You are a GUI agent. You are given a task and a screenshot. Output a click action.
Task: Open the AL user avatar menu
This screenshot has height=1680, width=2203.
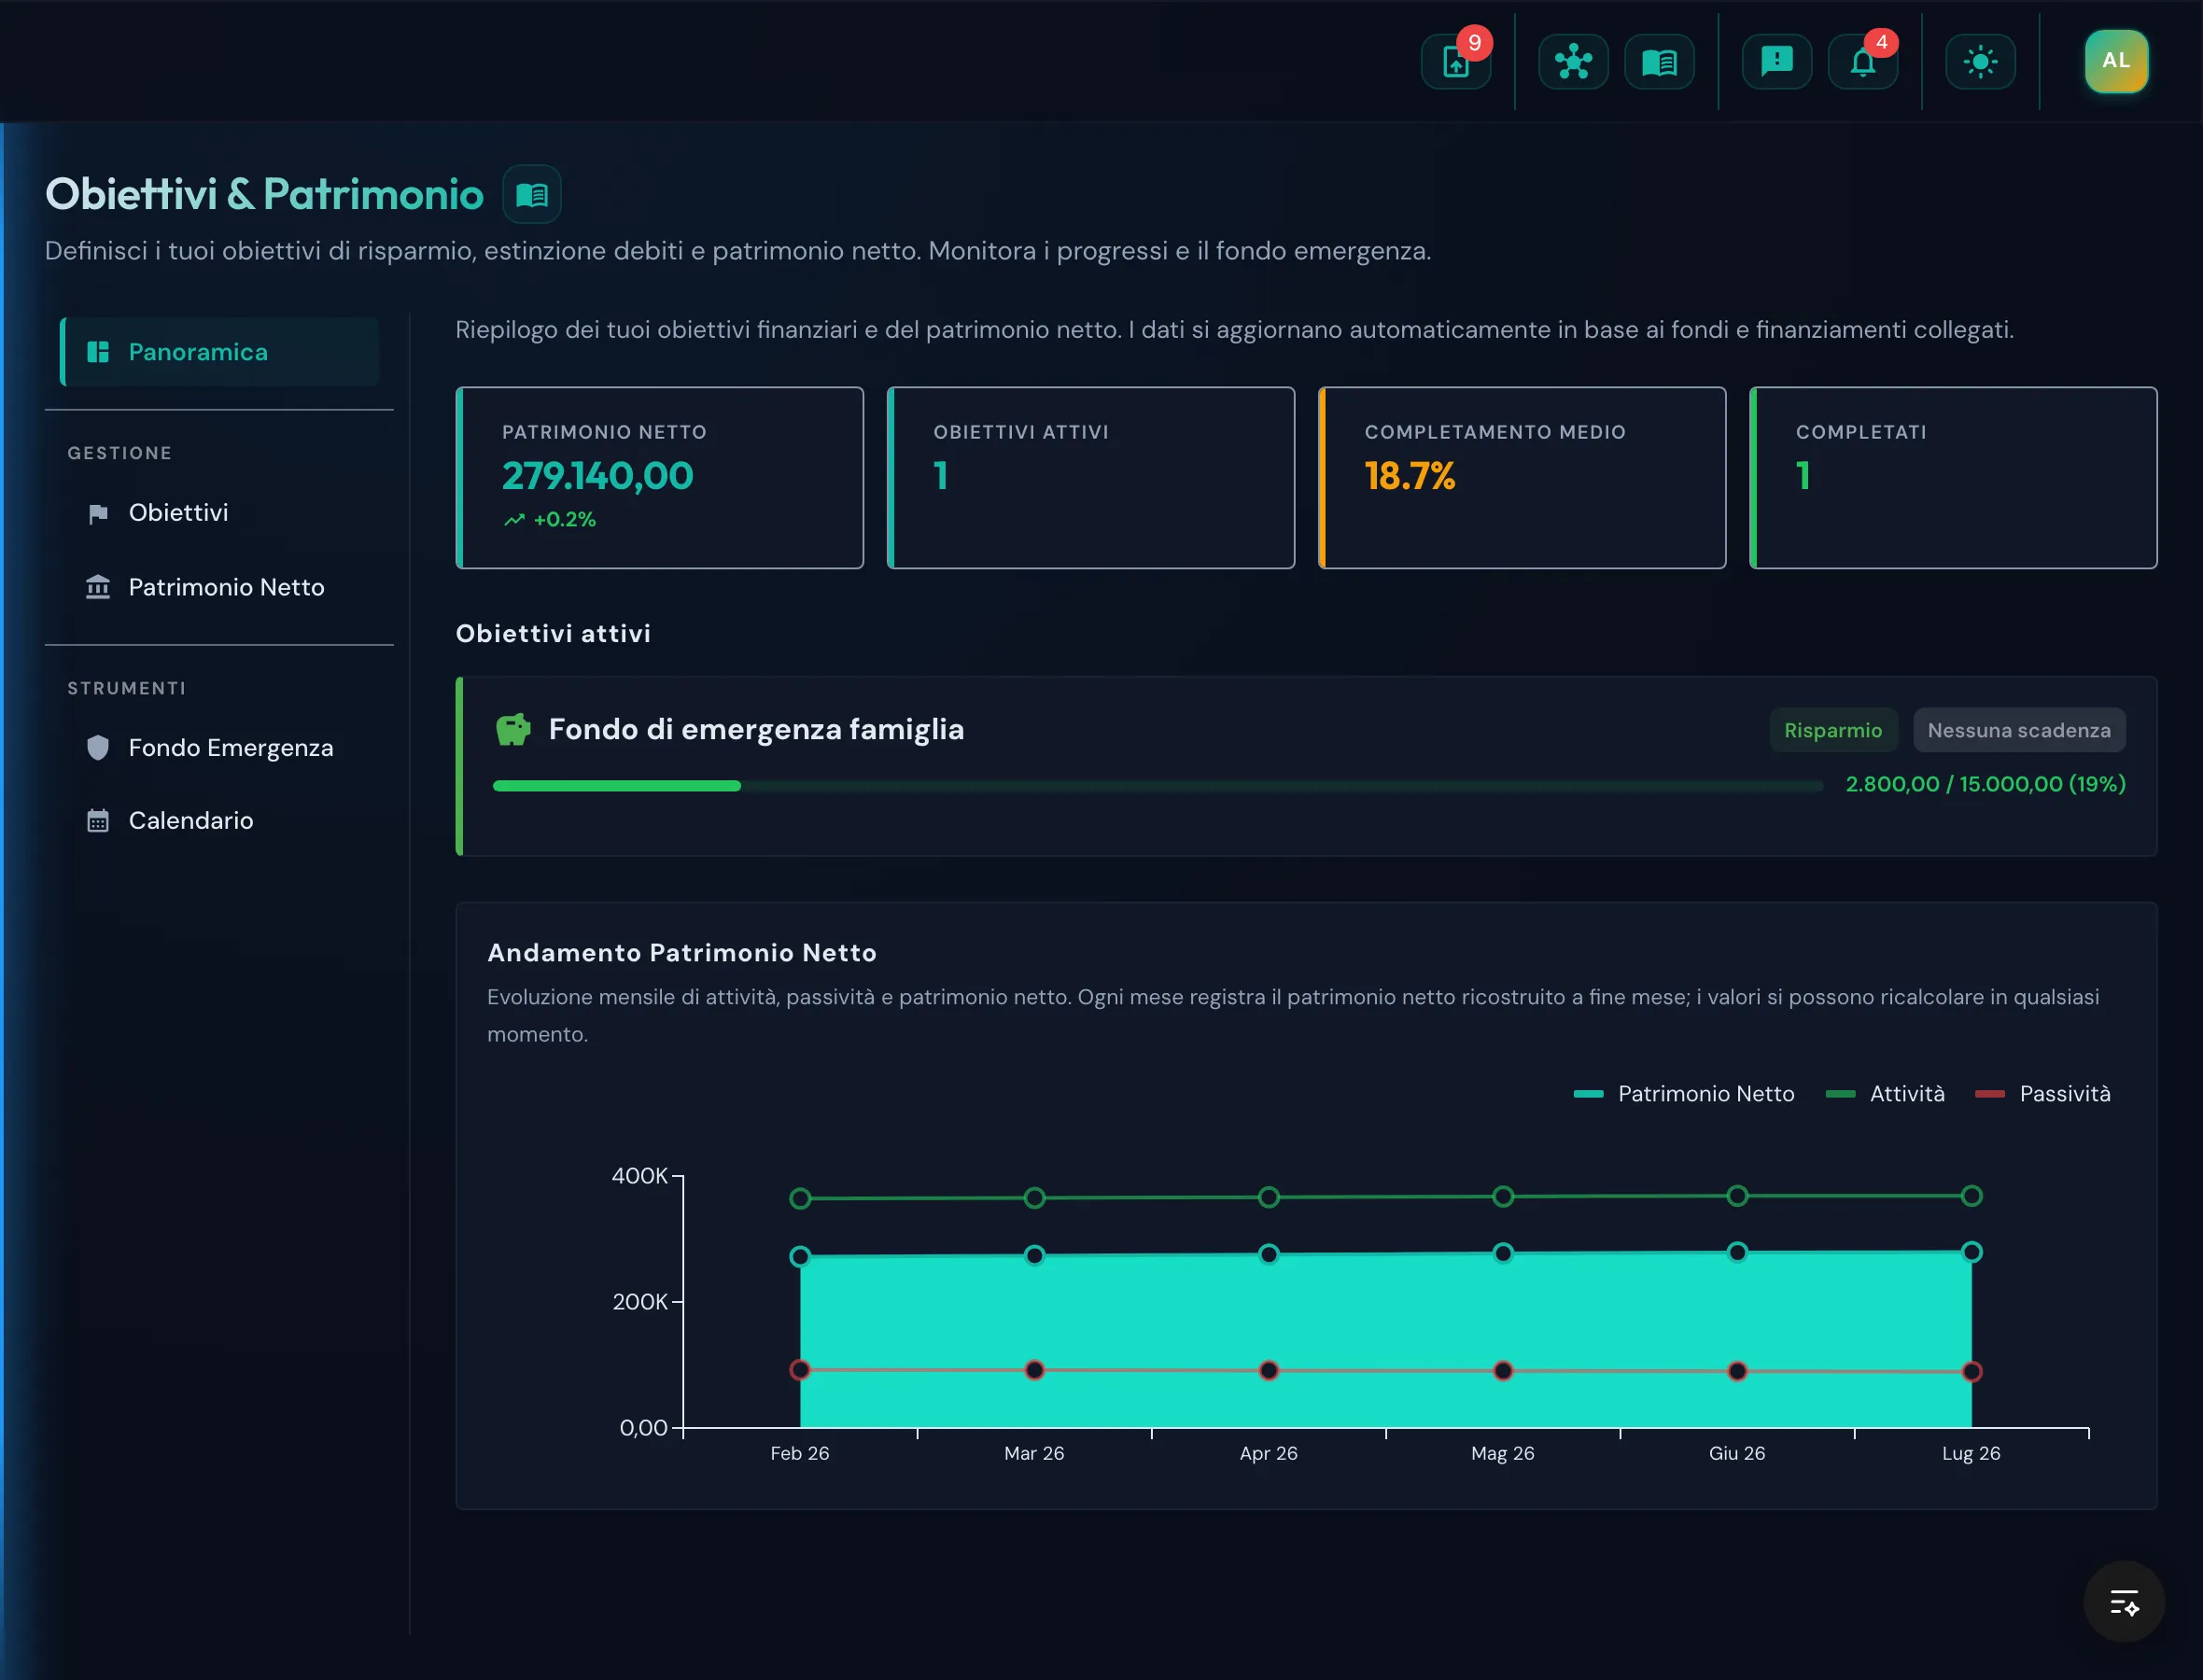(x=2116, y=61)
